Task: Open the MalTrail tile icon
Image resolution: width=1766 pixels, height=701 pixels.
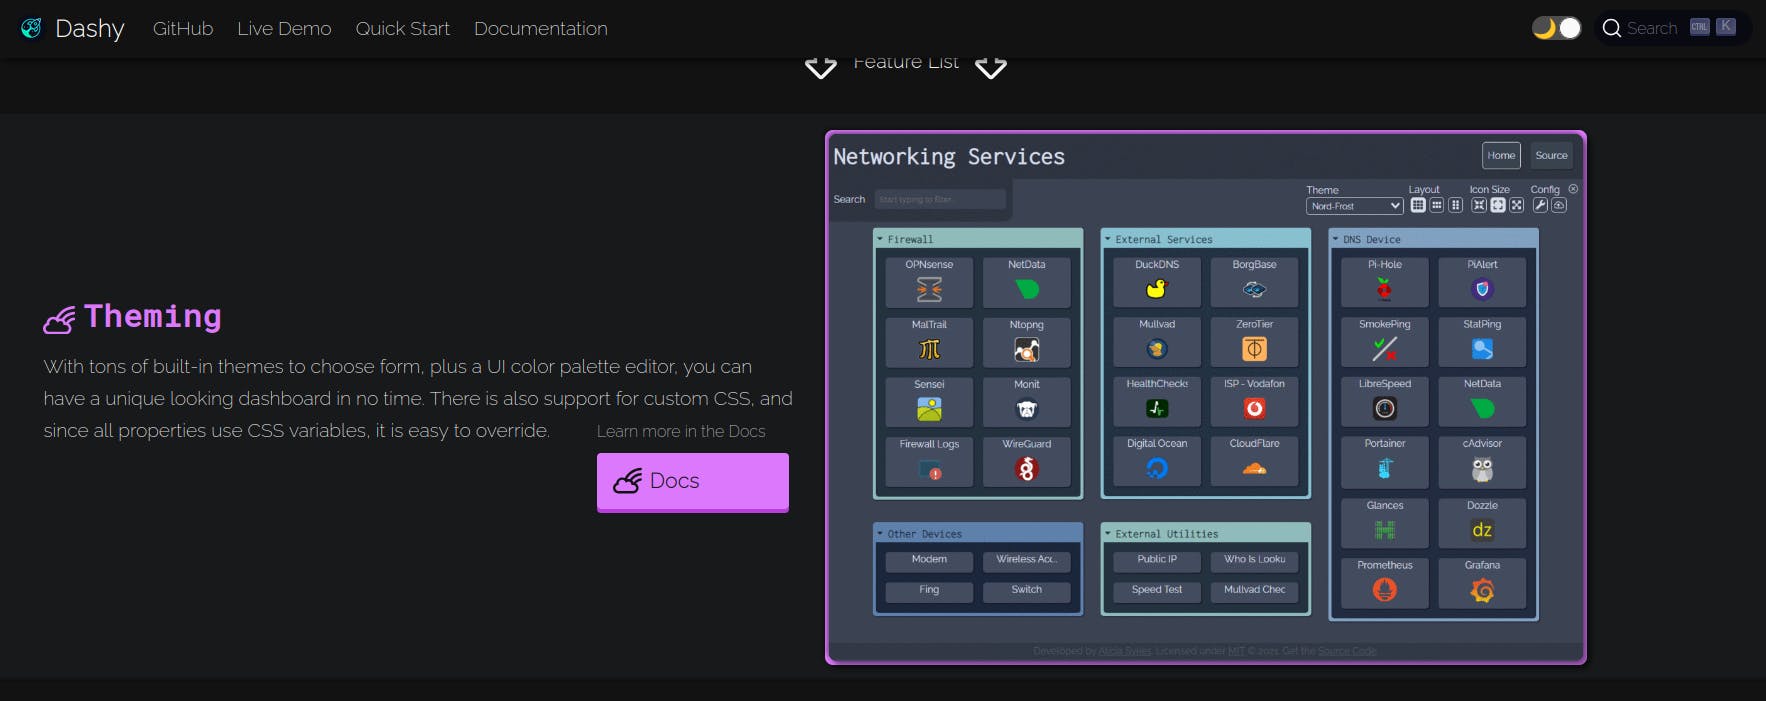Action: pyautogui.click(x=929, y=349)
